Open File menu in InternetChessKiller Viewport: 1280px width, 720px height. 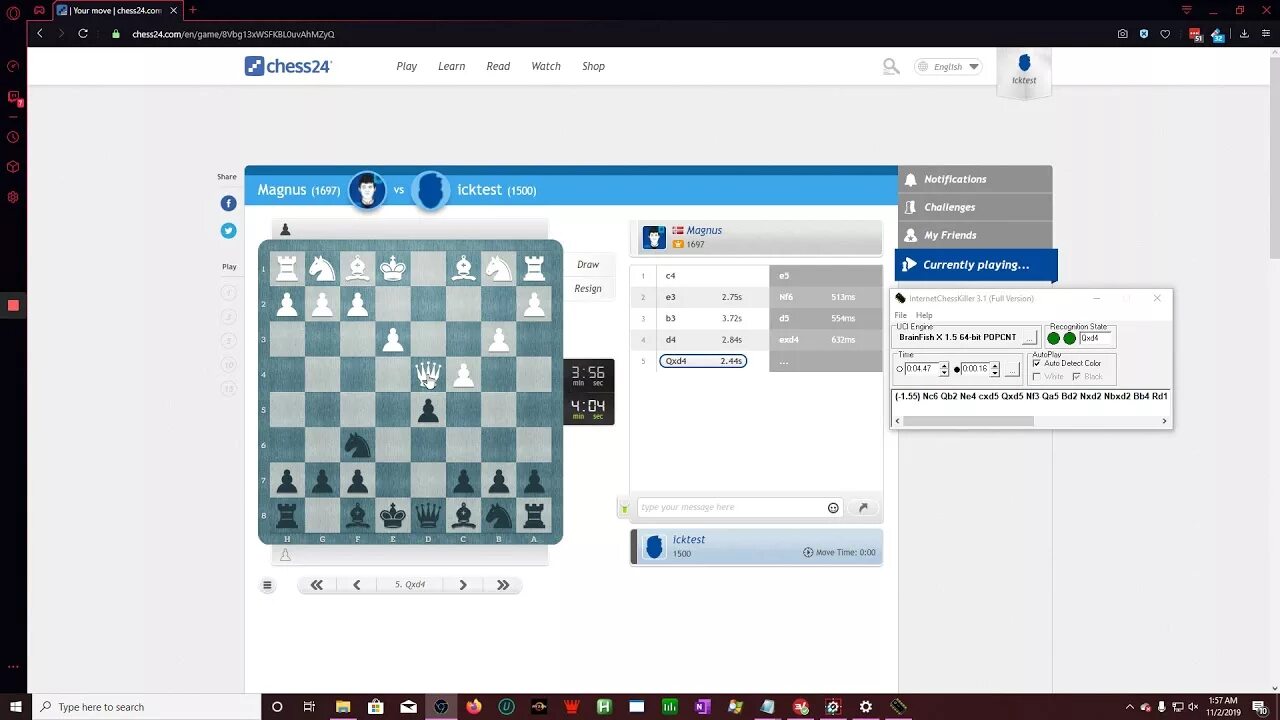(901, 315)
